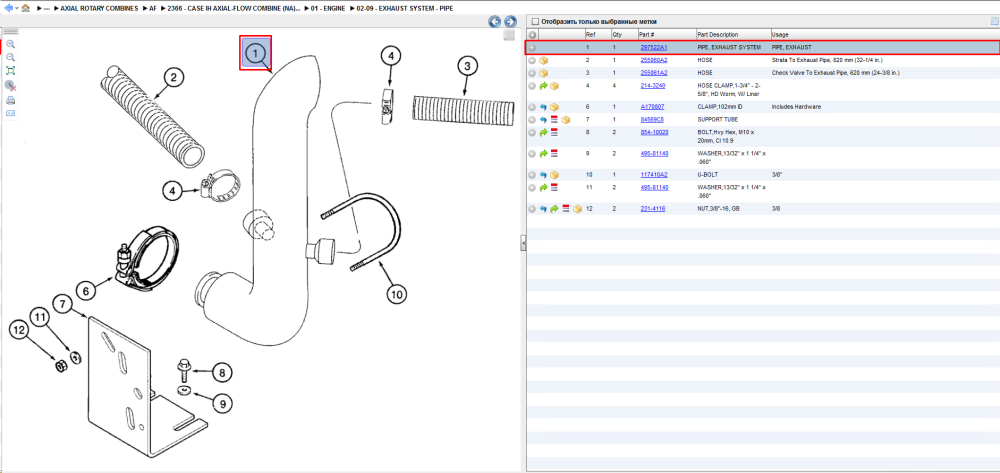Screen dimensions: 1000x473
Task: Go to previous figure with round blue arrow
Action: coord(495,22)
